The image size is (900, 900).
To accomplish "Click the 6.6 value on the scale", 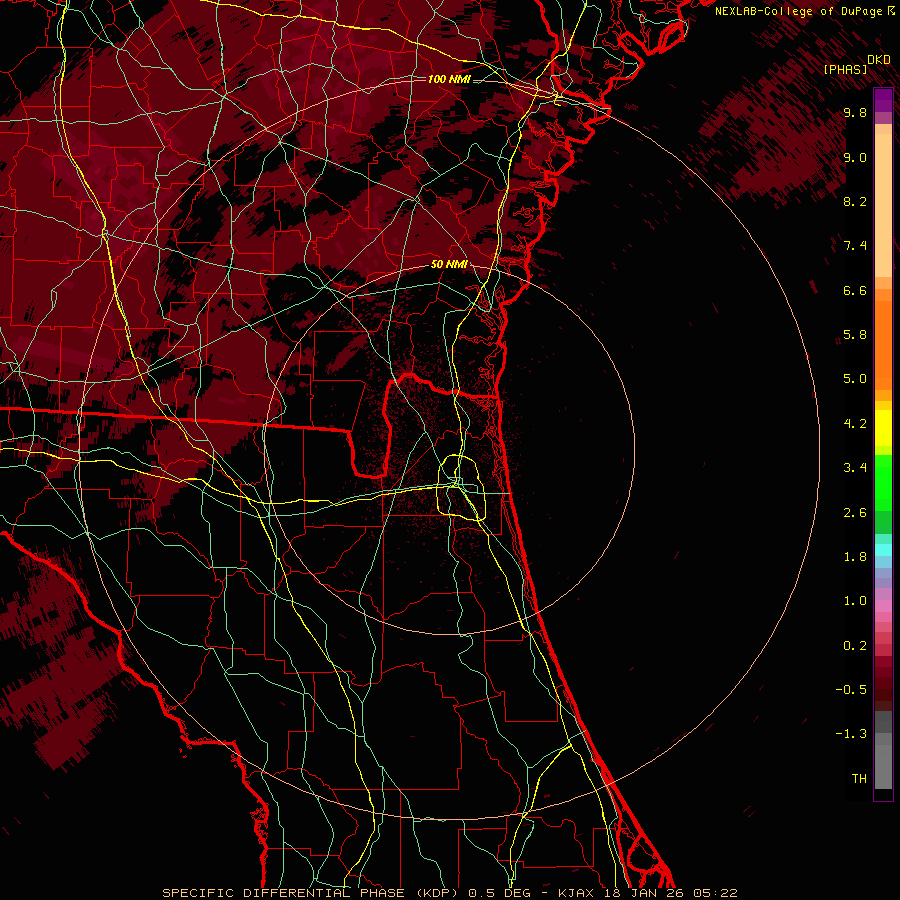I will 855,290.
